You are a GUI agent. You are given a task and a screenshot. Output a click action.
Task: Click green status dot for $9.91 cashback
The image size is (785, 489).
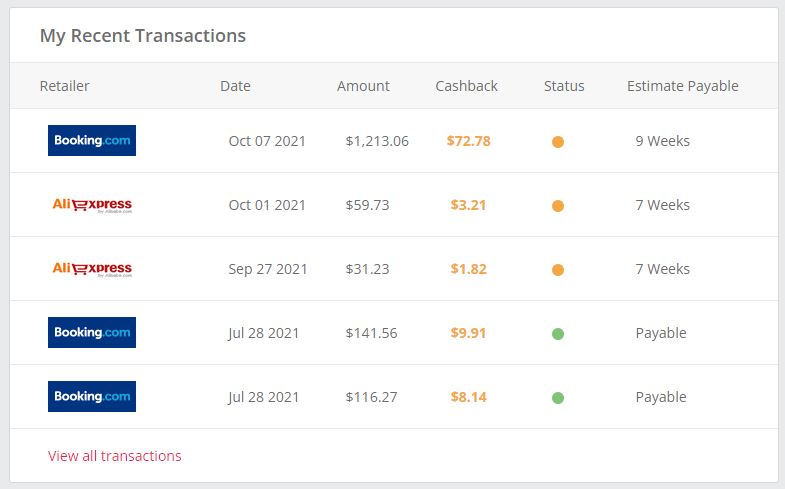[x=558, y=334]
